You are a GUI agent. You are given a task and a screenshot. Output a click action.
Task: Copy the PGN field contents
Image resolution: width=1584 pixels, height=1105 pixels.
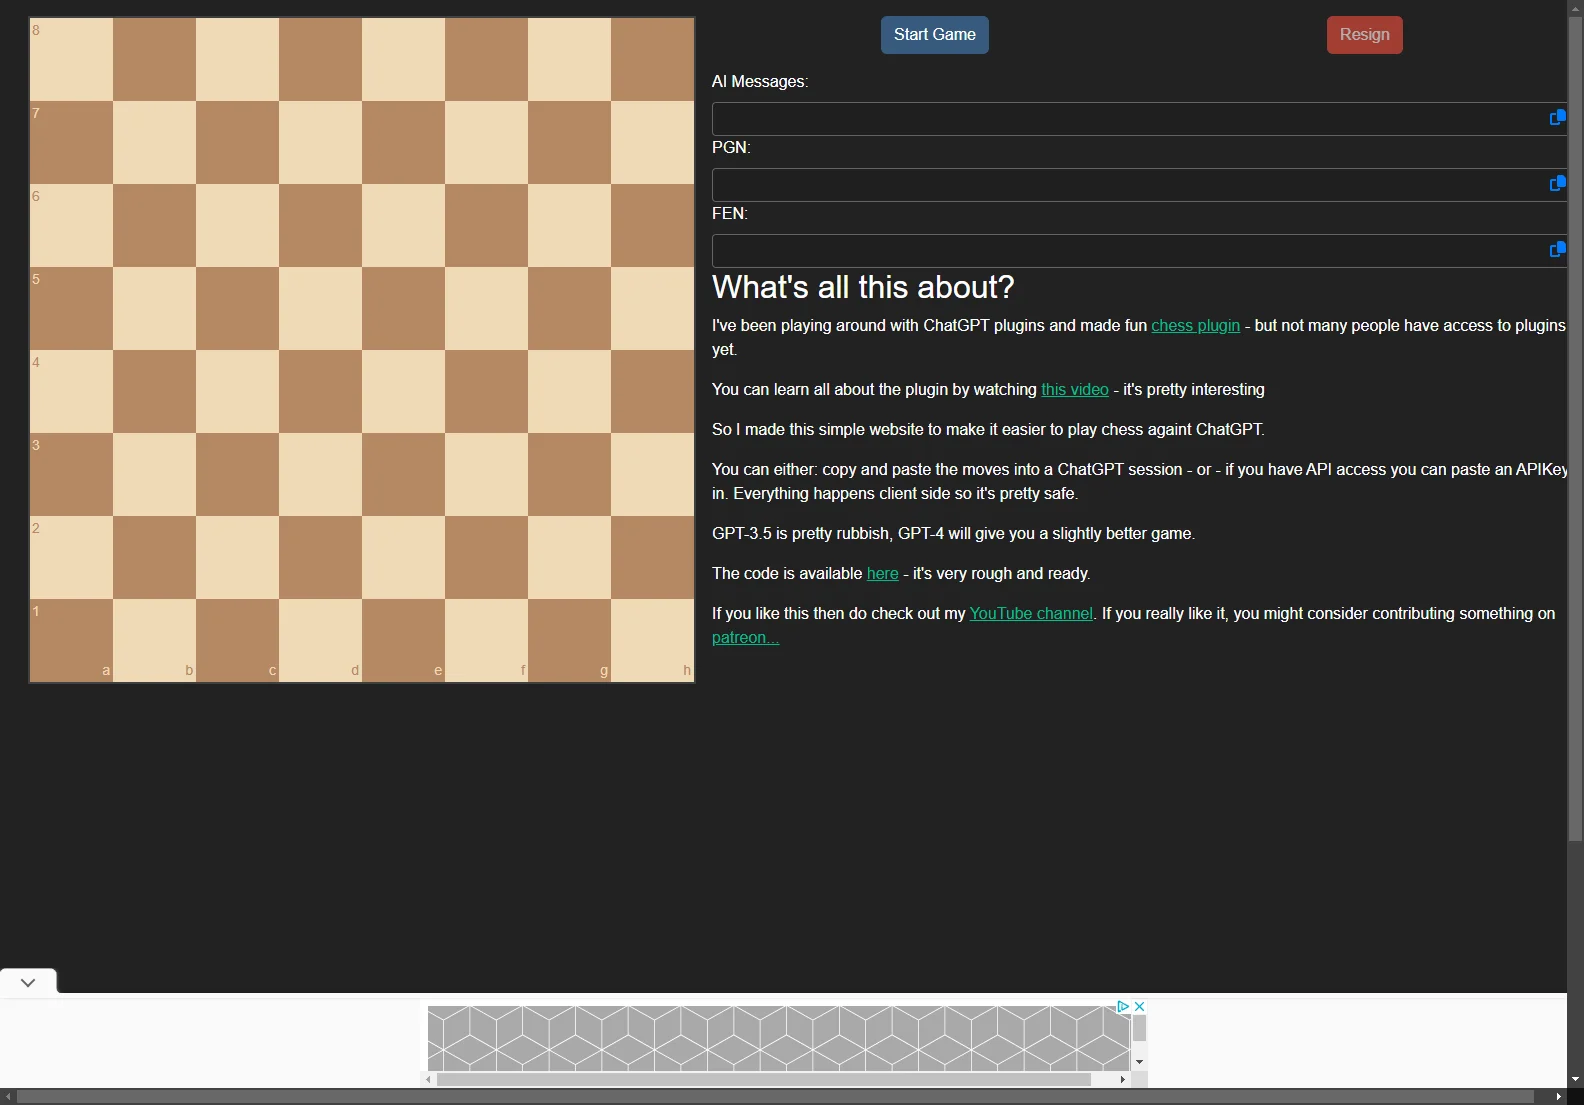[1557, 184]
